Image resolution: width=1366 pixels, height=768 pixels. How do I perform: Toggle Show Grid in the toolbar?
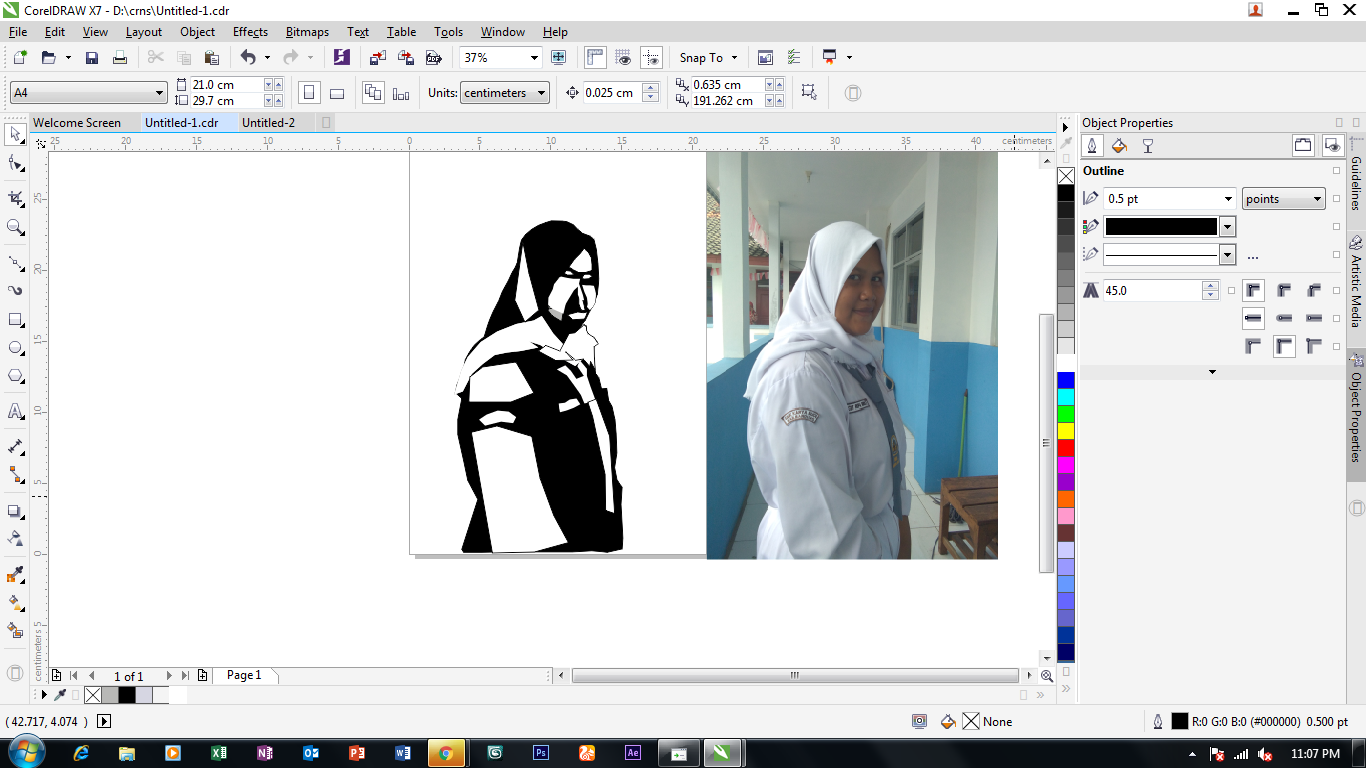(623, 58)
